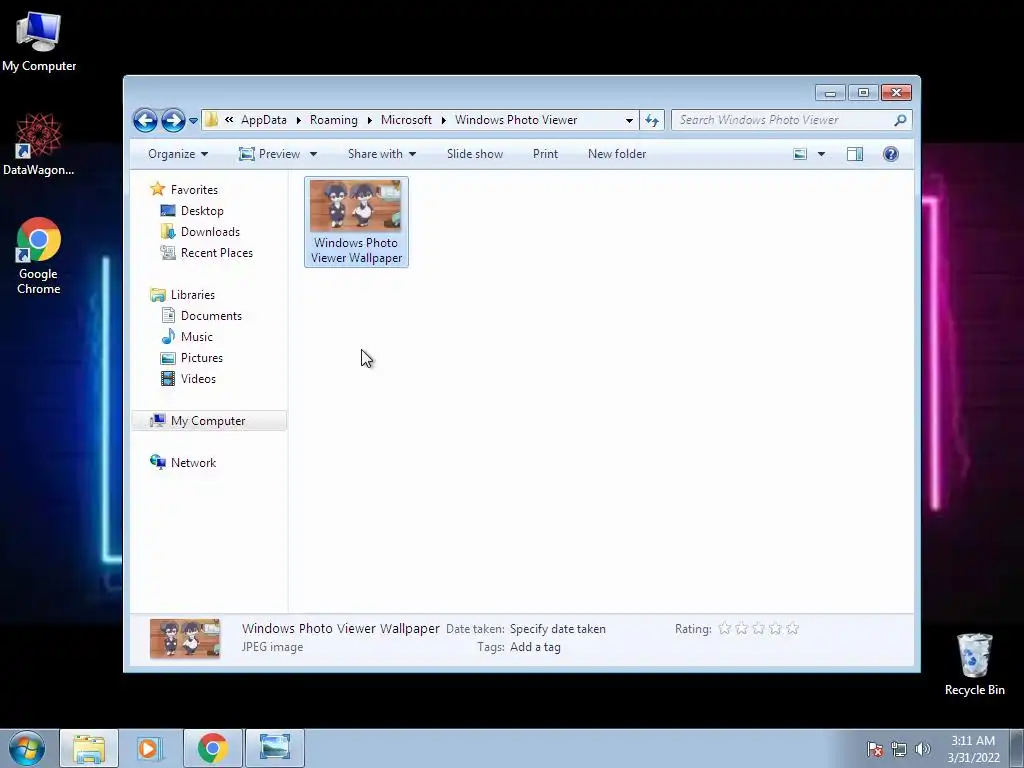
Task: Click Windows Explorer taskbar icon
Action: coord(89,748)
